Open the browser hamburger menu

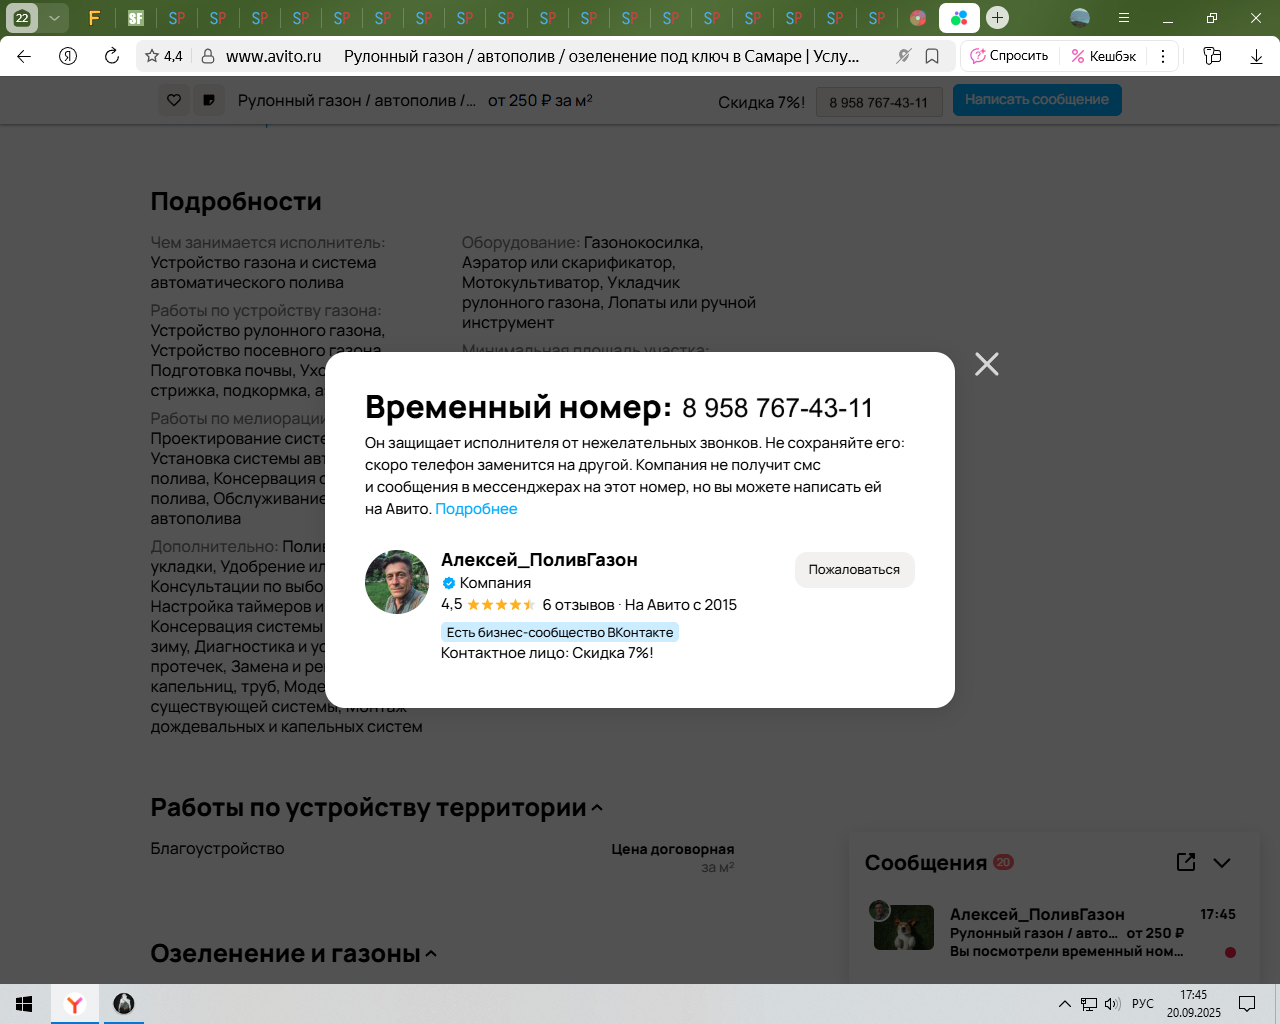(x=1124, y=18)
